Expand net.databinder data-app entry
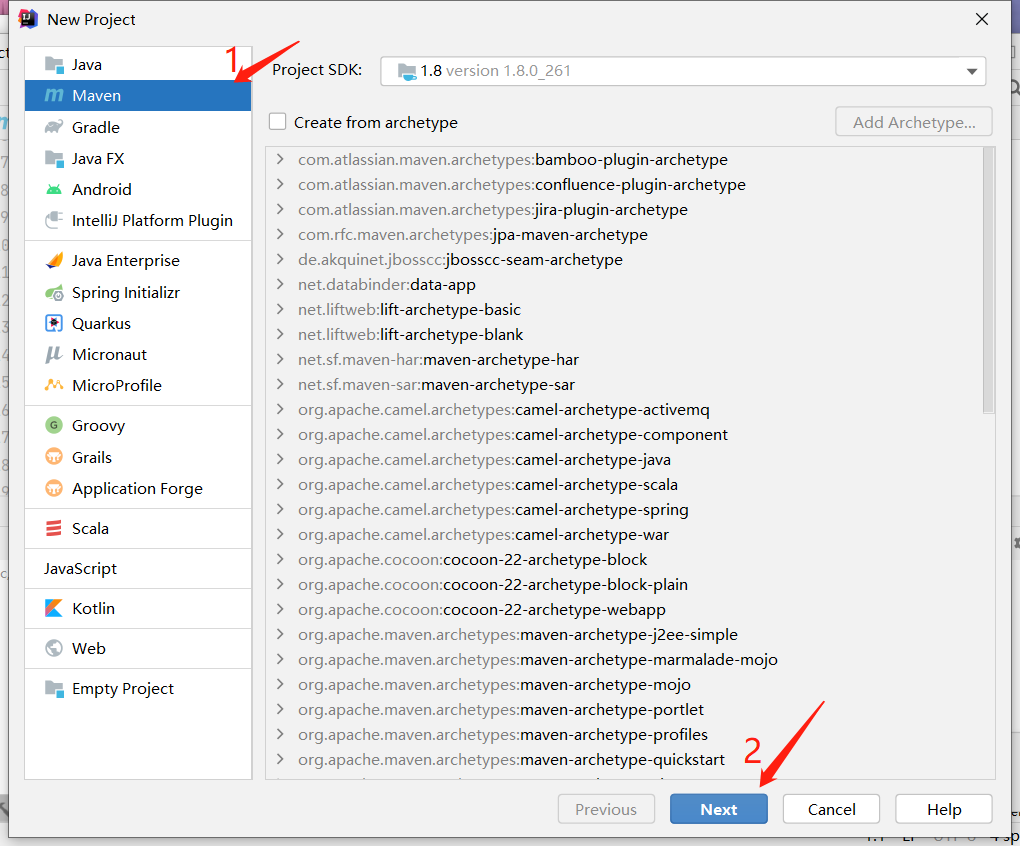Image resolution: width=1020 pixels, height=846 pixels. click(280, 284)
